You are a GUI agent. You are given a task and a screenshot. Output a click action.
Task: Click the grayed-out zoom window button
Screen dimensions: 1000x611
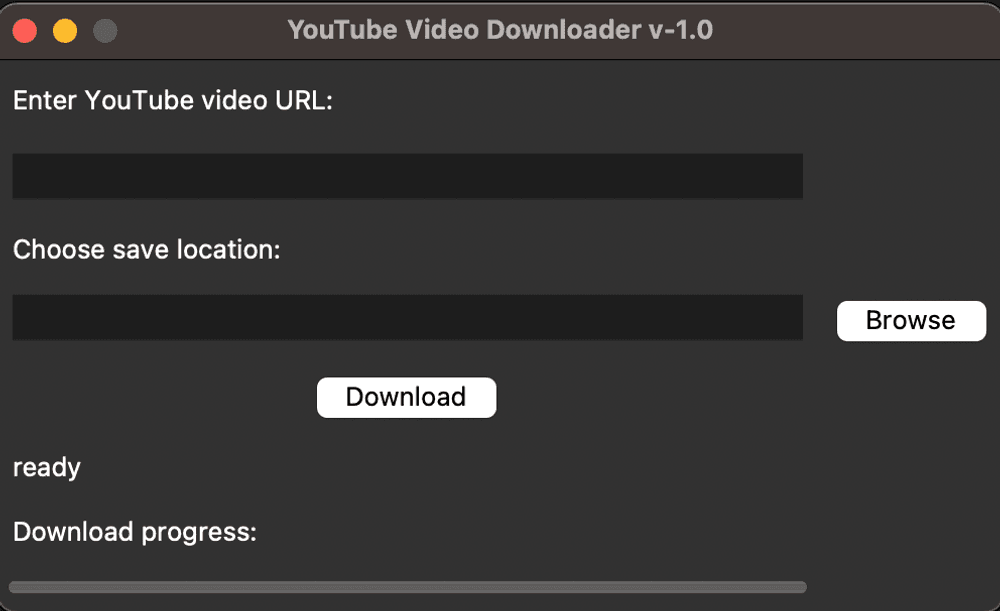tap(105, 31)
